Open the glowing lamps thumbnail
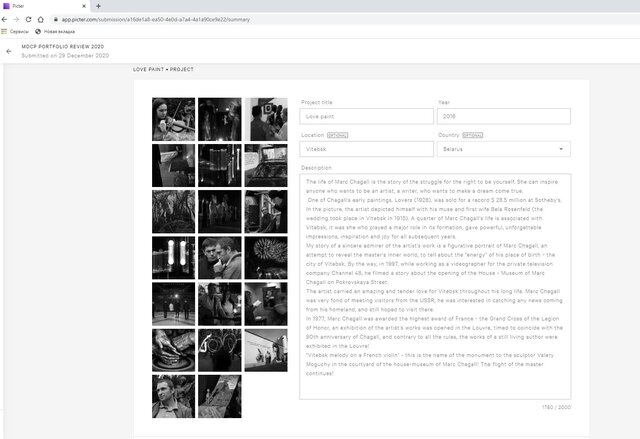Viewport: 640px width, 439px height. (173, 258)
